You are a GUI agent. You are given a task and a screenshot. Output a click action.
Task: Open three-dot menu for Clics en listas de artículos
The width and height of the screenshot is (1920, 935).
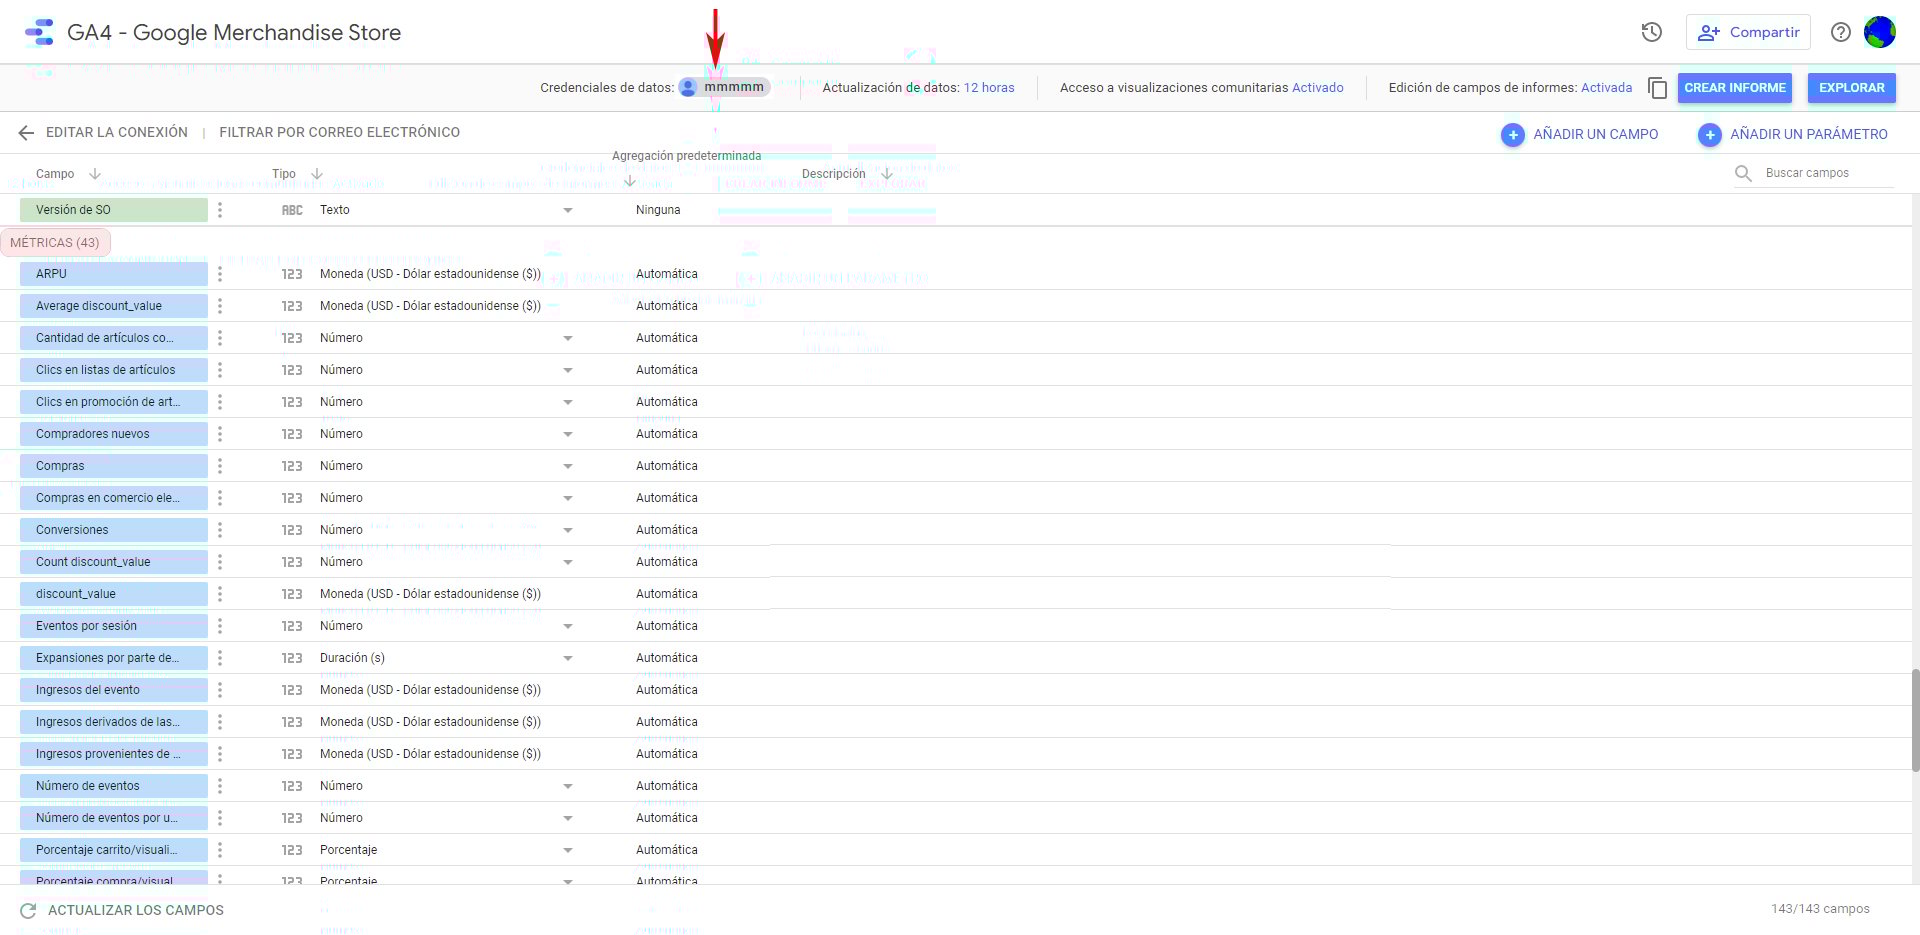220,370
